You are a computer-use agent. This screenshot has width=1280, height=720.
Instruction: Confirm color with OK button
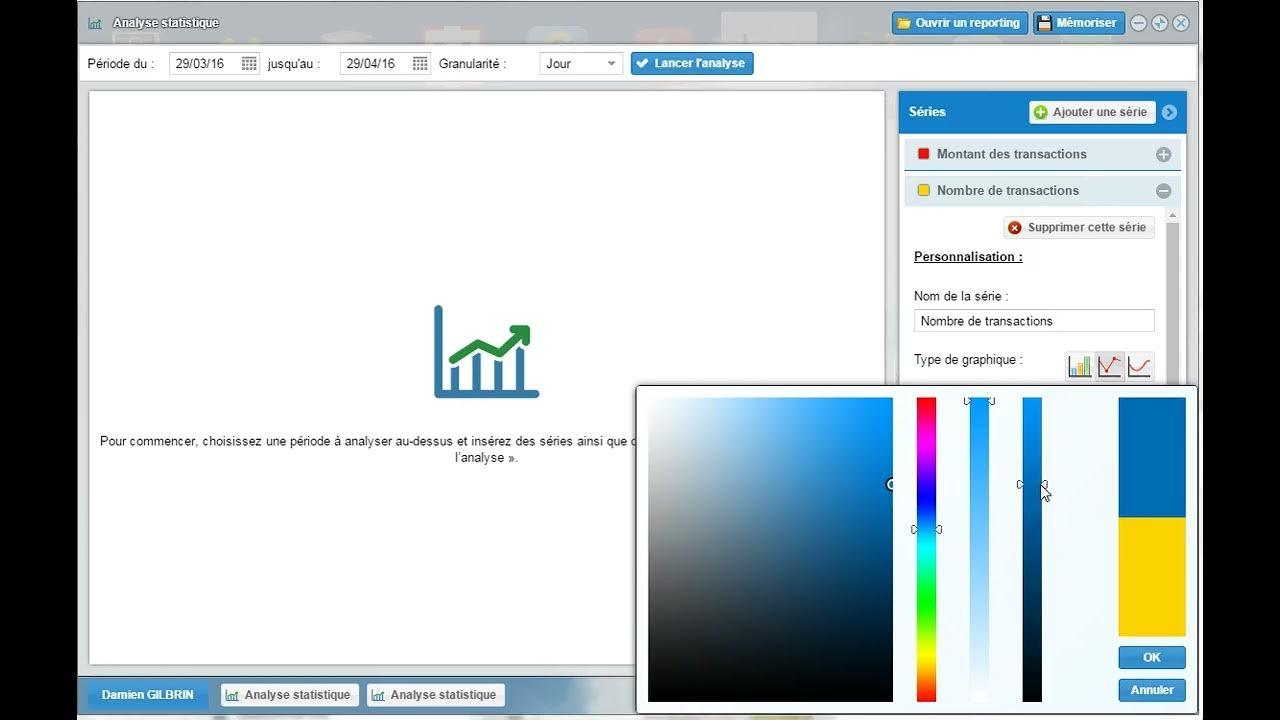pos(1152,657)
